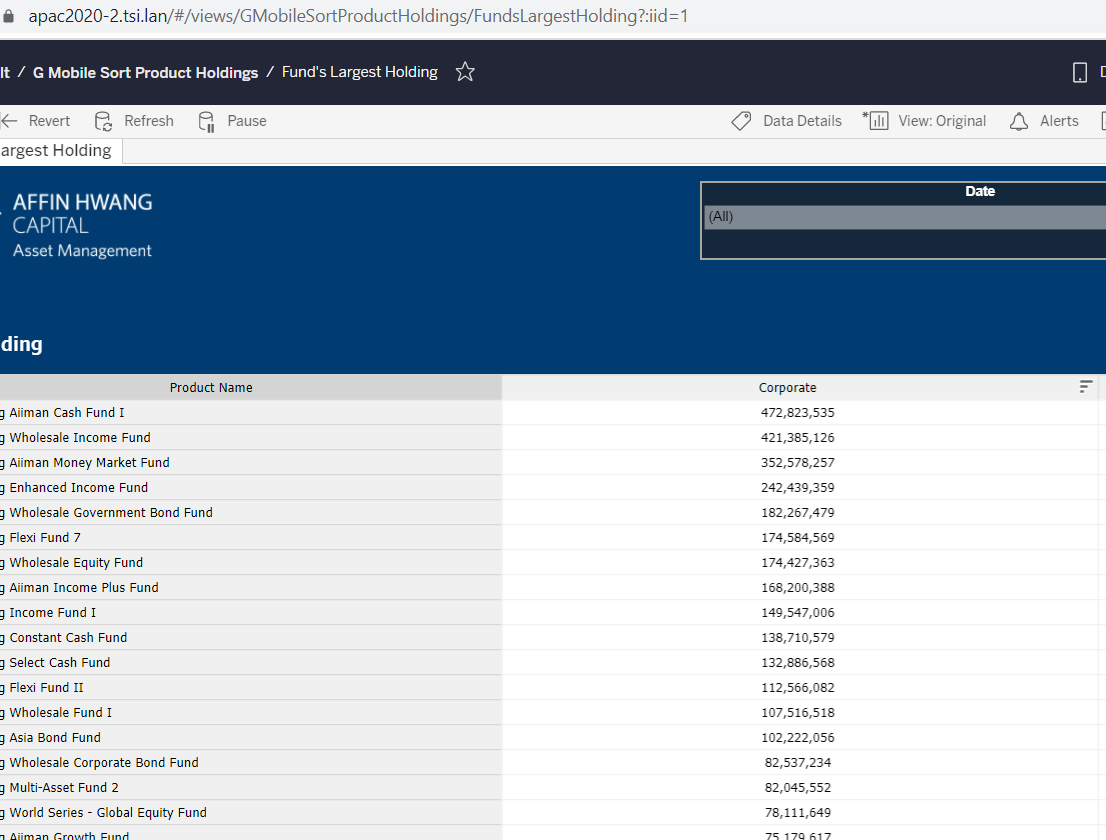Select the Aiiman Cash Fund I row
Image resolution: width=1106 pixels, height=840 pixels.
(x=67, y=413)
